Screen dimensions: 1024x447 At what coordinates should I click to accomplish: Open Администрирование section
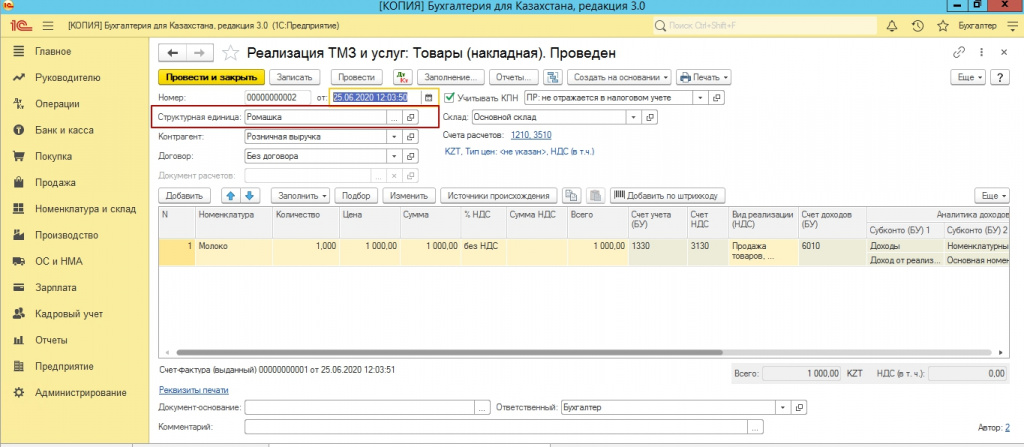(x=80, y=393)
